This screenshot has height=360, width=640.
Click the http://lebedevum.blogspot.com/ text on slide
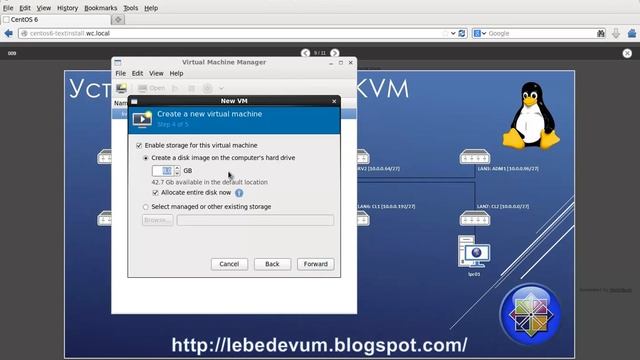[x=319, y=345]
